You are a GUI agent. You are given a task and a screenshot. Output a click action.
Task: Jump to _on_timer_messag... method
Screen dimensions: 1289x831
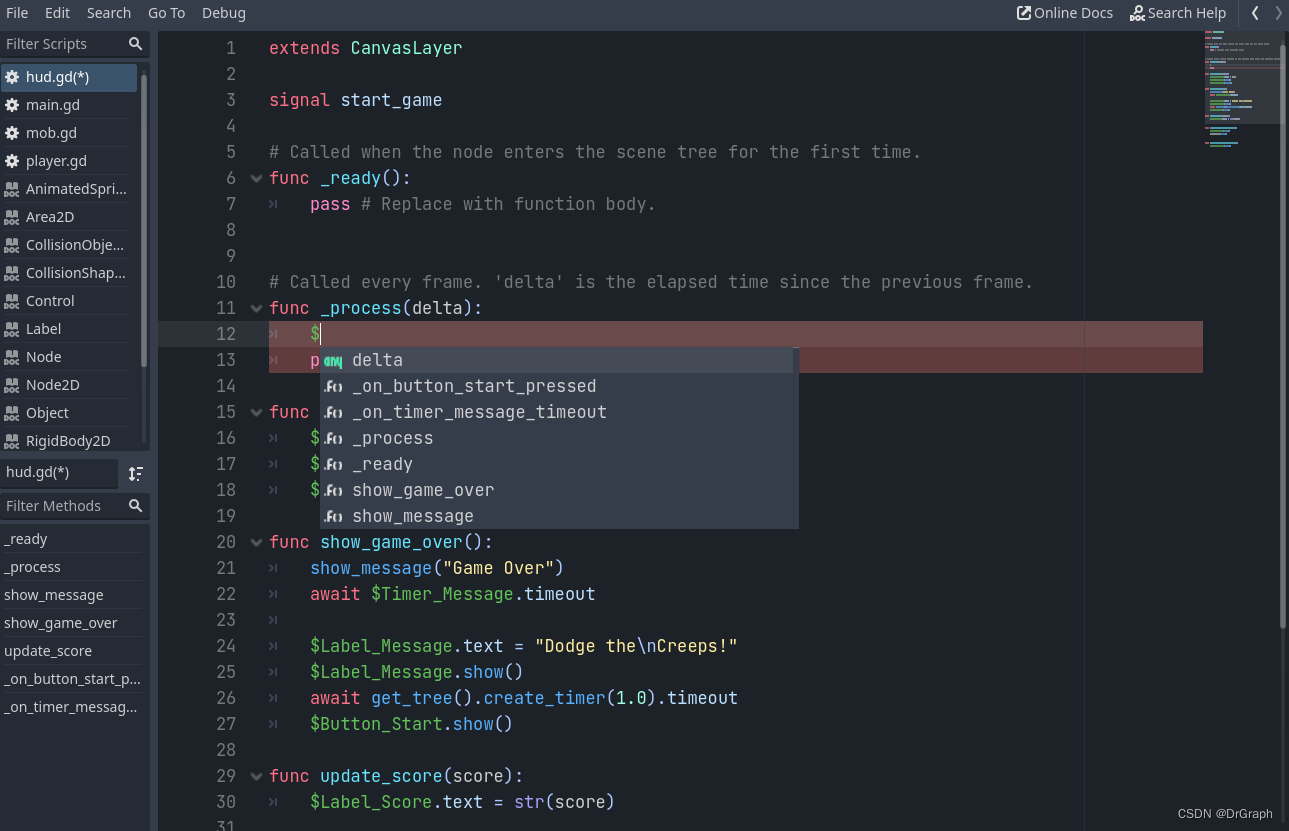pyautogui.click(x=72, y=707)
